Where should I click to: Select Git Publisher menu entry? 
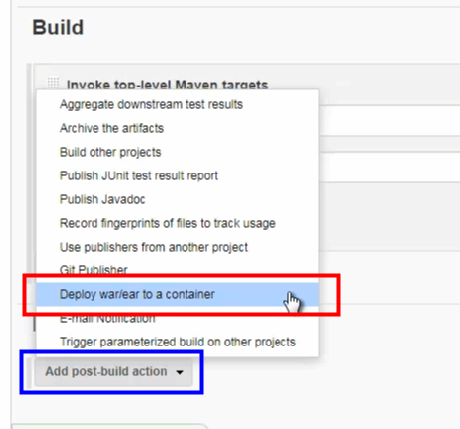[x=93, y=269]
